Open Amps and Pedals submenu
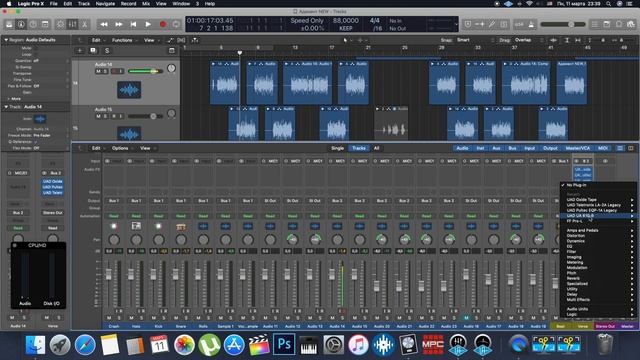 (x=598, y=230)
